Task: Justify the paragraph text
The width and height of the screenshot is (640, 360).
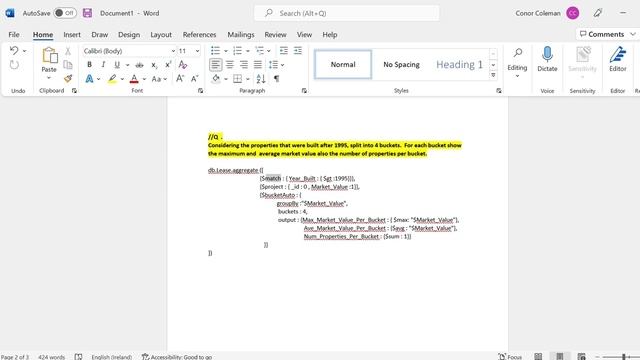Action: tap(258, 64)
